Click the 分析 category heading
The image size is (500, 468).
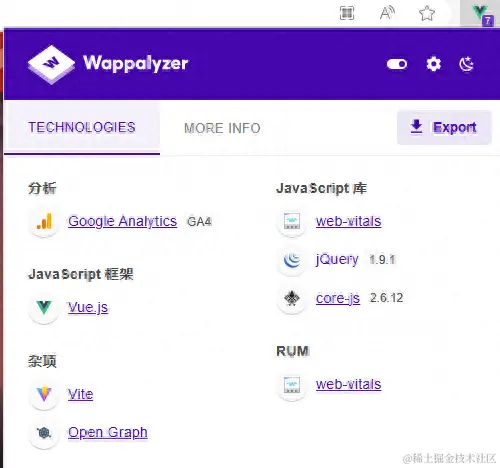tap(42, 188)
